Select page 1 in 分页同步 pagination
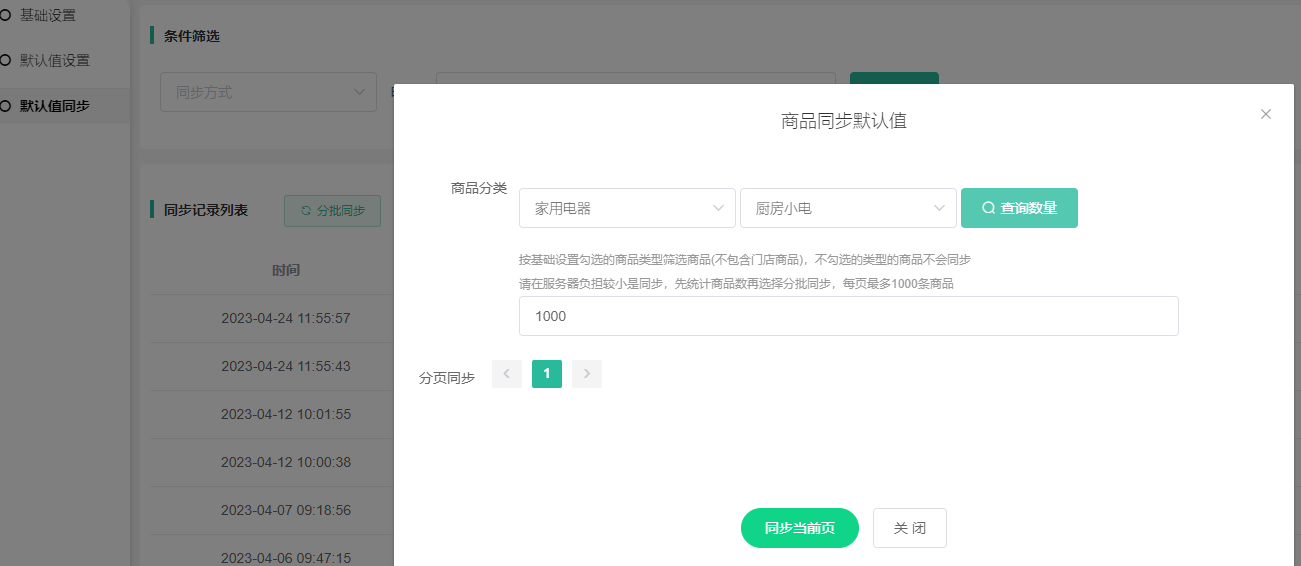Viewport: 1301px width, 566px height. (546, 374)
